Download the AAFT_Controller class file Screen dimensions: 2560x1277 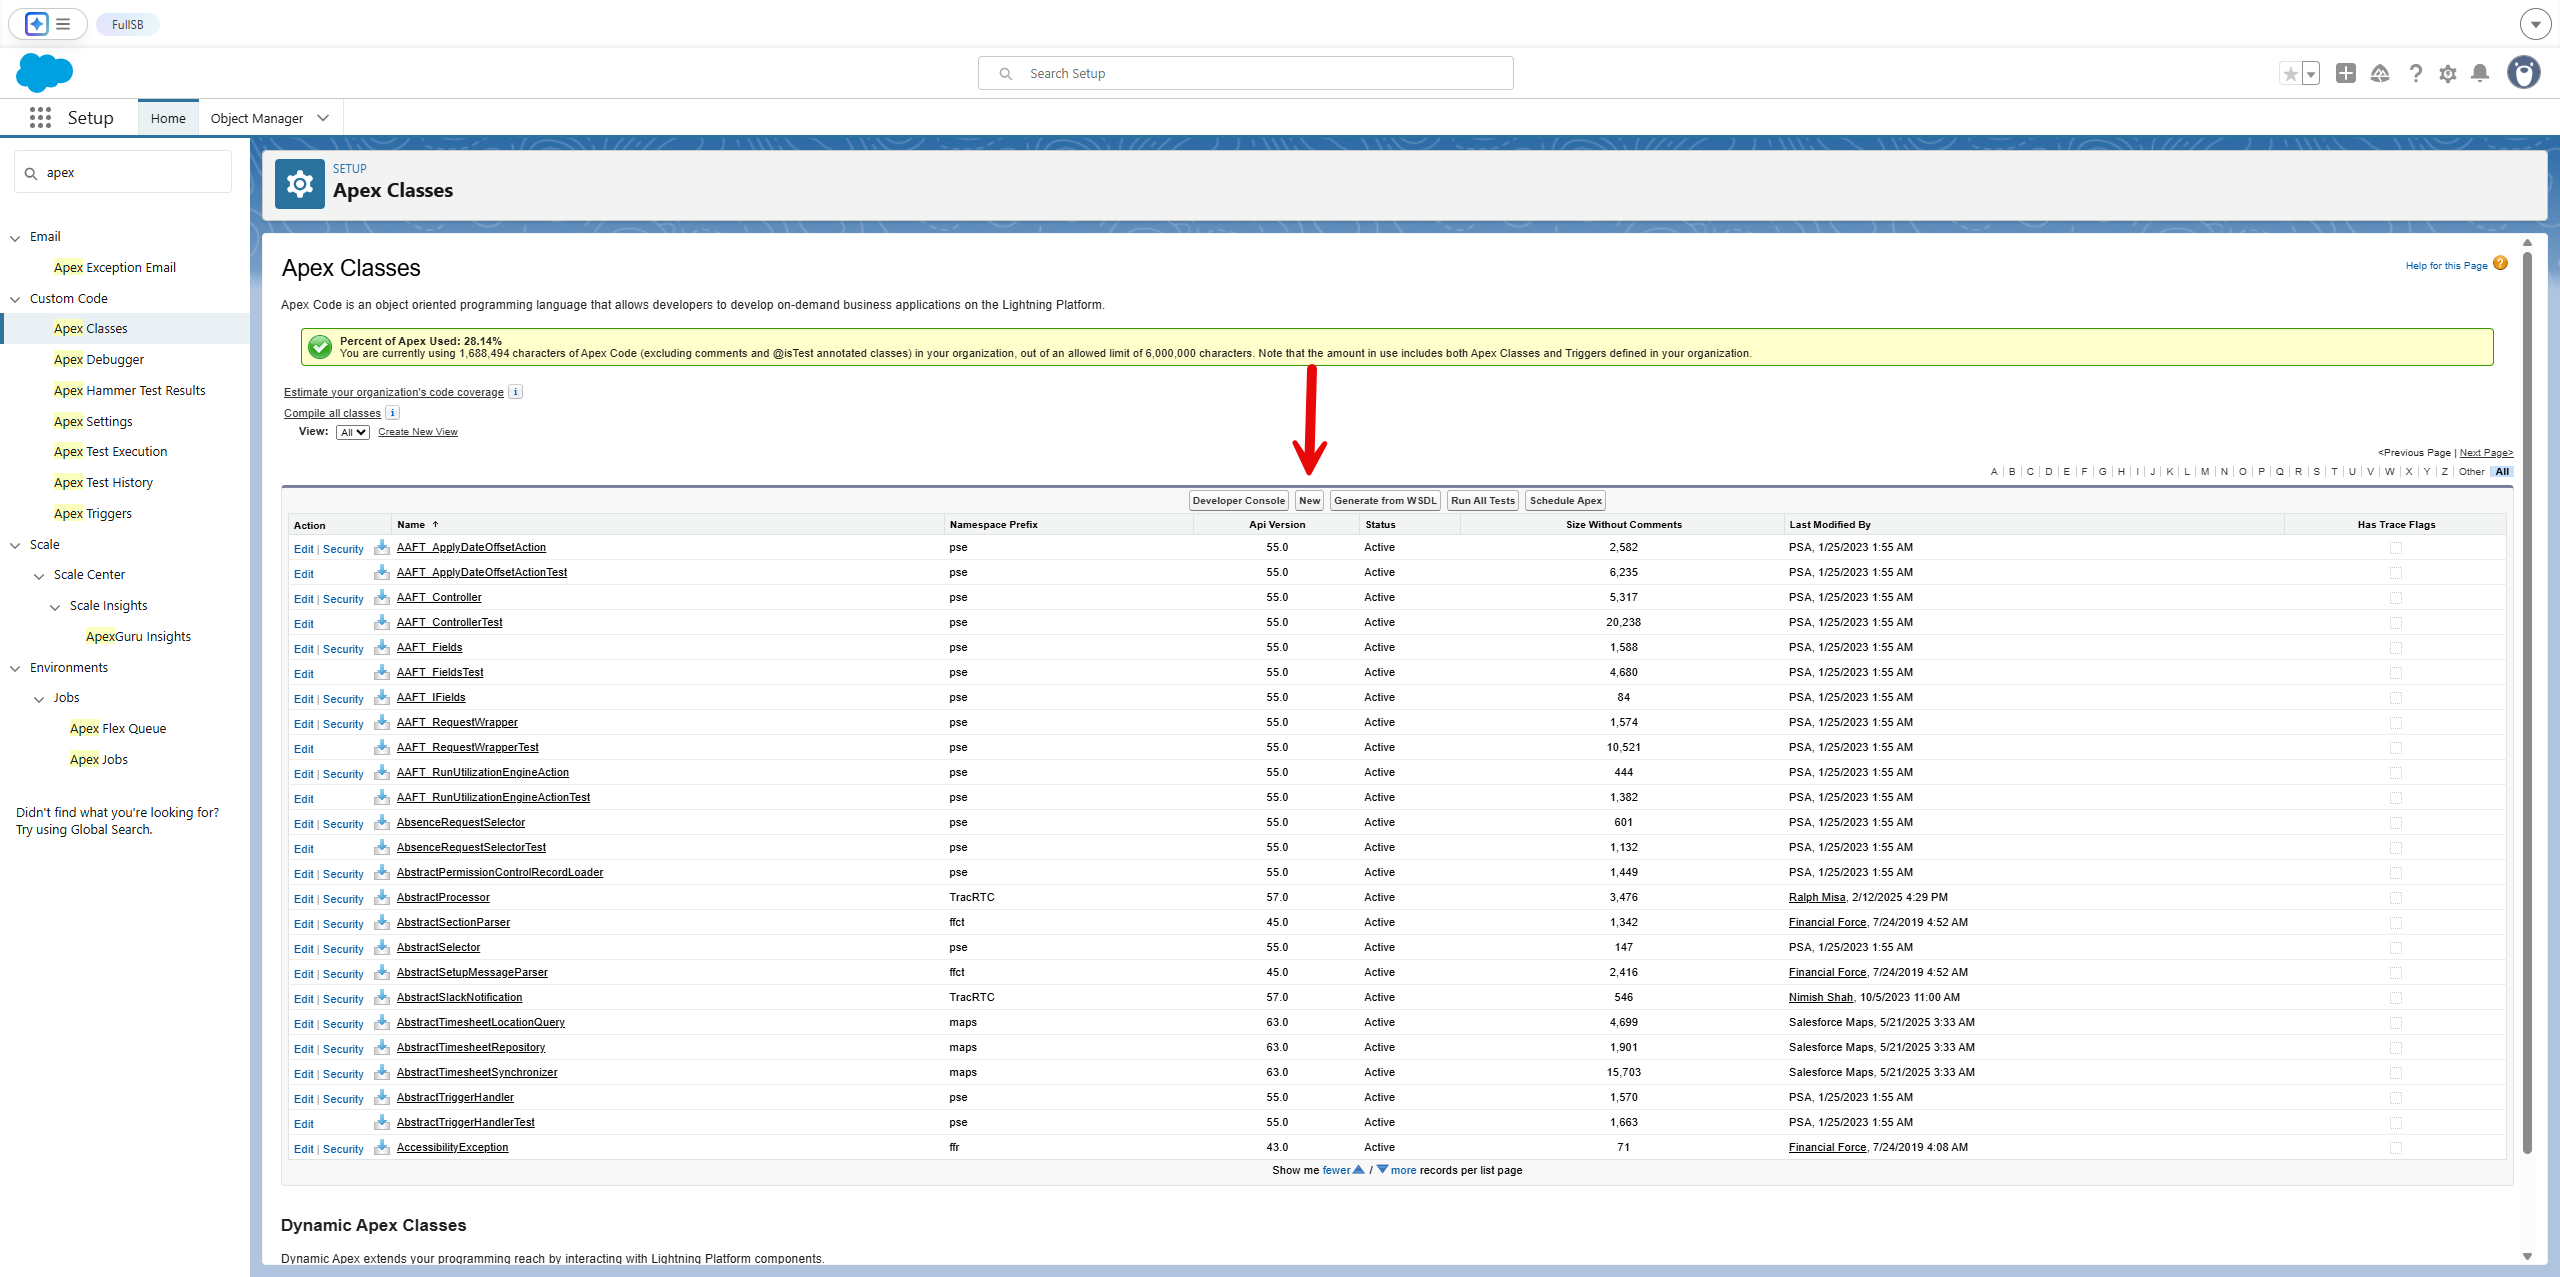[x=382, y=597]
